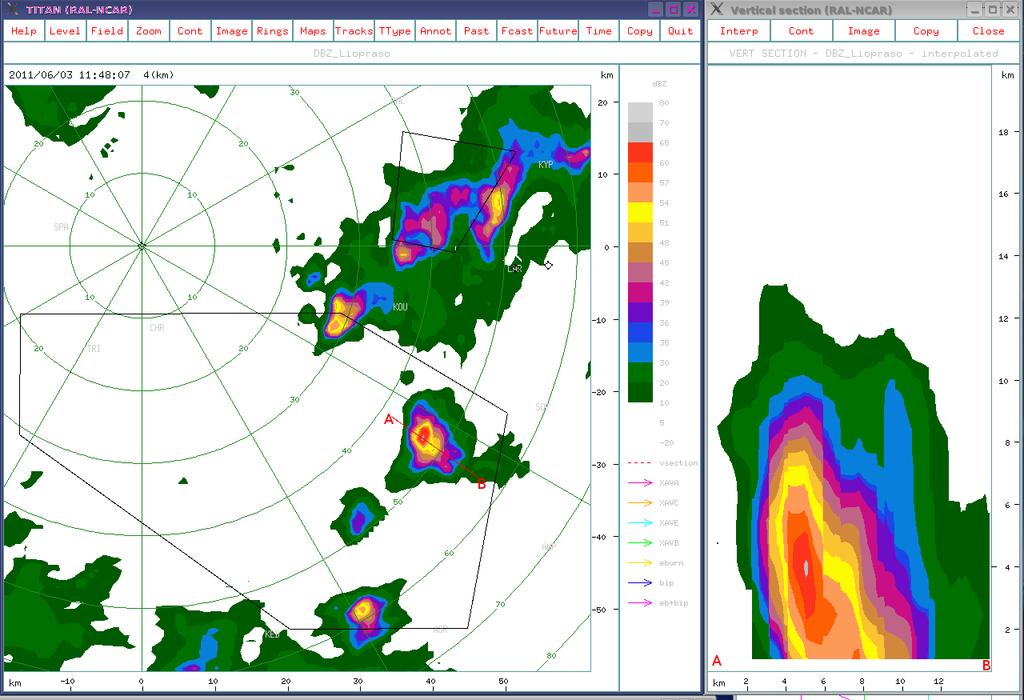Click the Close button in Vertical section menu
Screen dimensions: 1024x700
tap(988, 31)
